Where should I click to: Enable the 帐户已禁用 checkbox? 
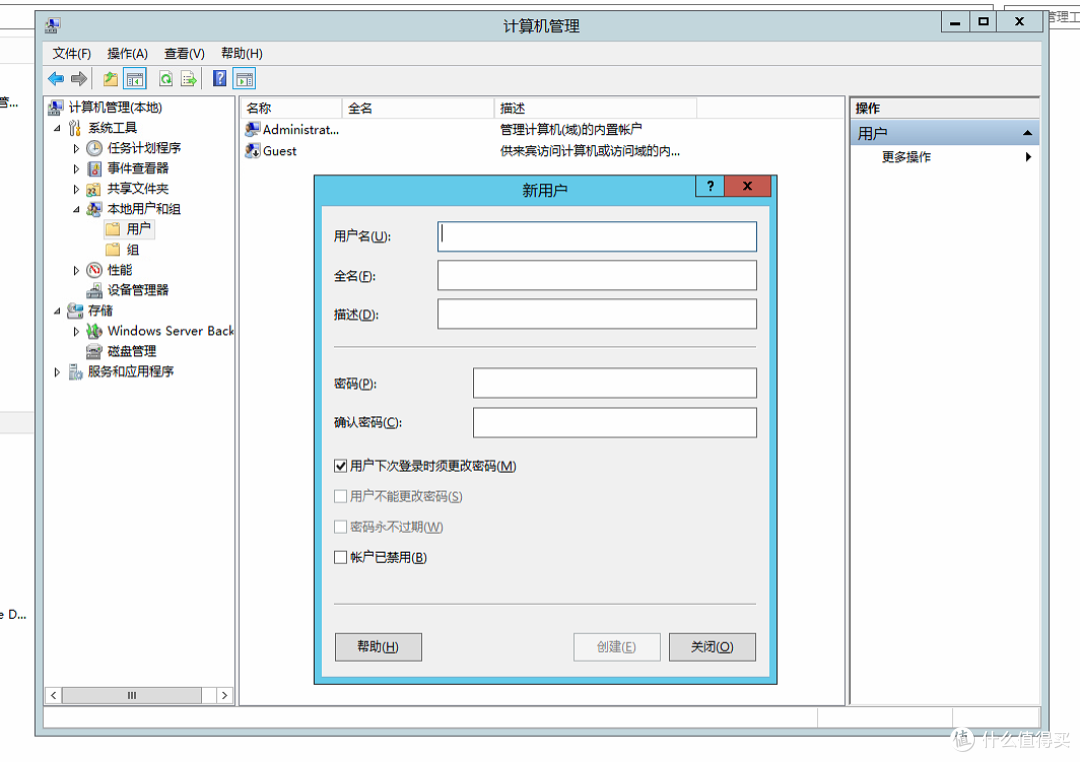click(341, 556)
